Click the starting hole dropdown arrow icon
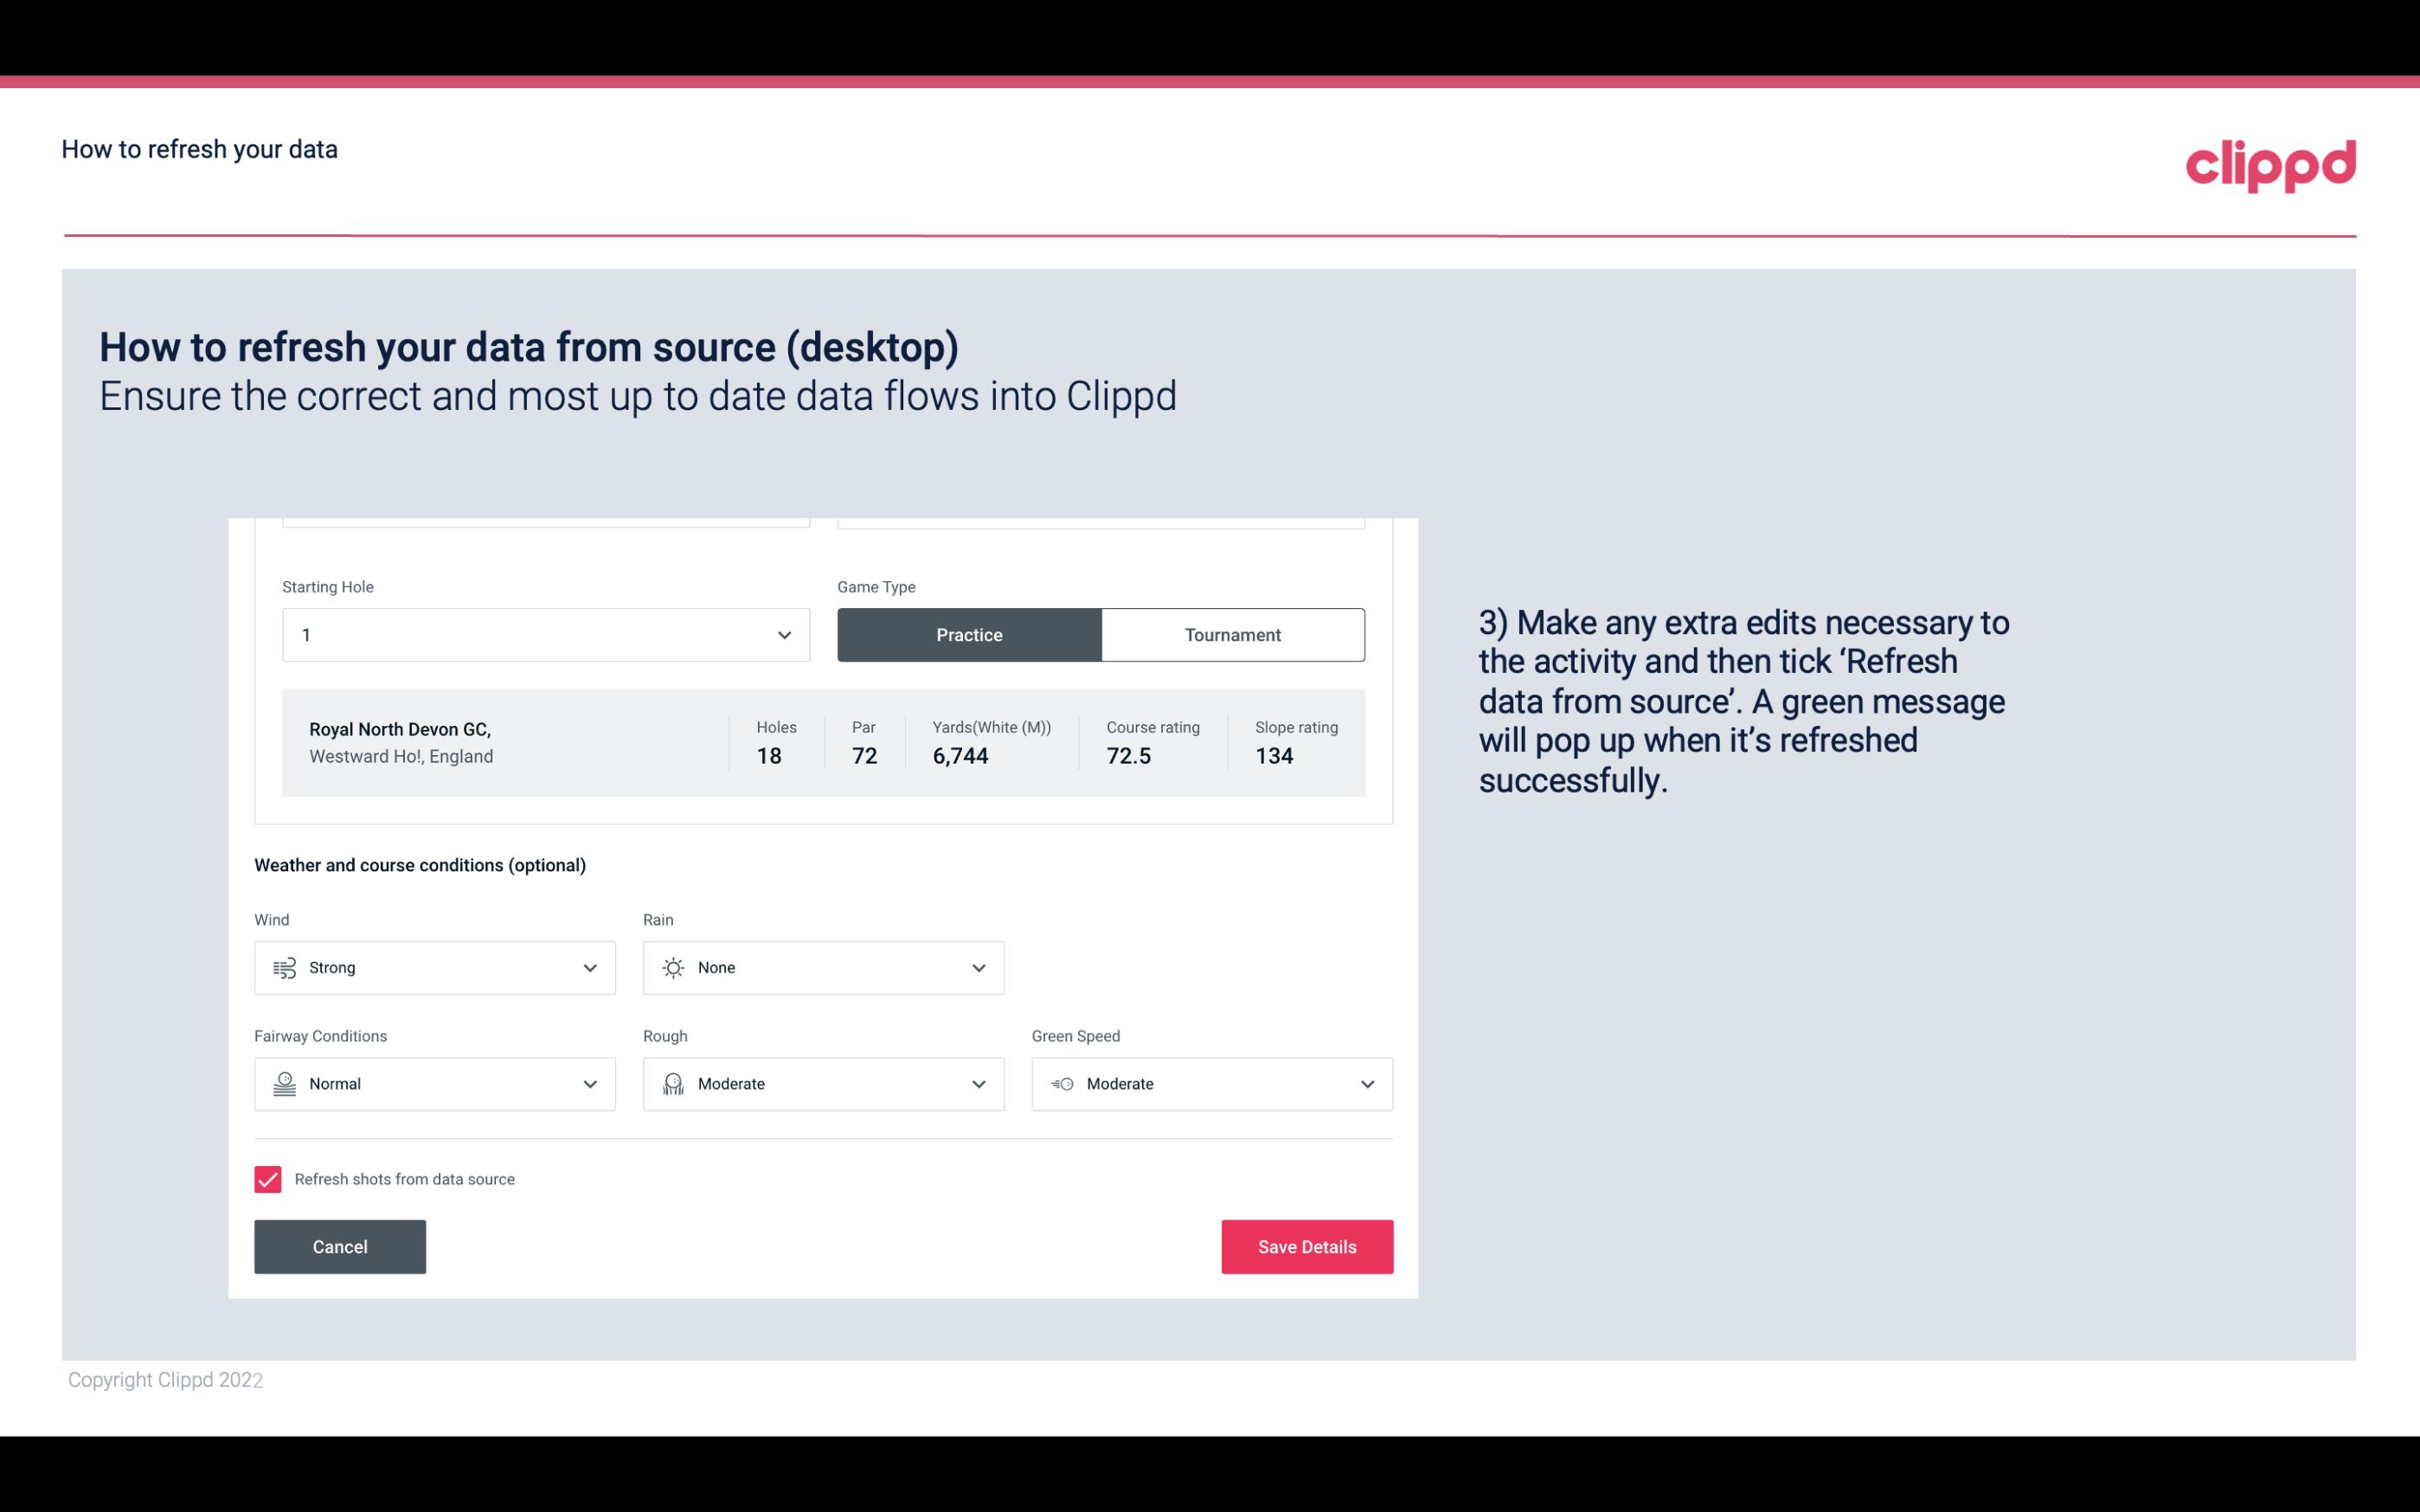 [782, 632]
